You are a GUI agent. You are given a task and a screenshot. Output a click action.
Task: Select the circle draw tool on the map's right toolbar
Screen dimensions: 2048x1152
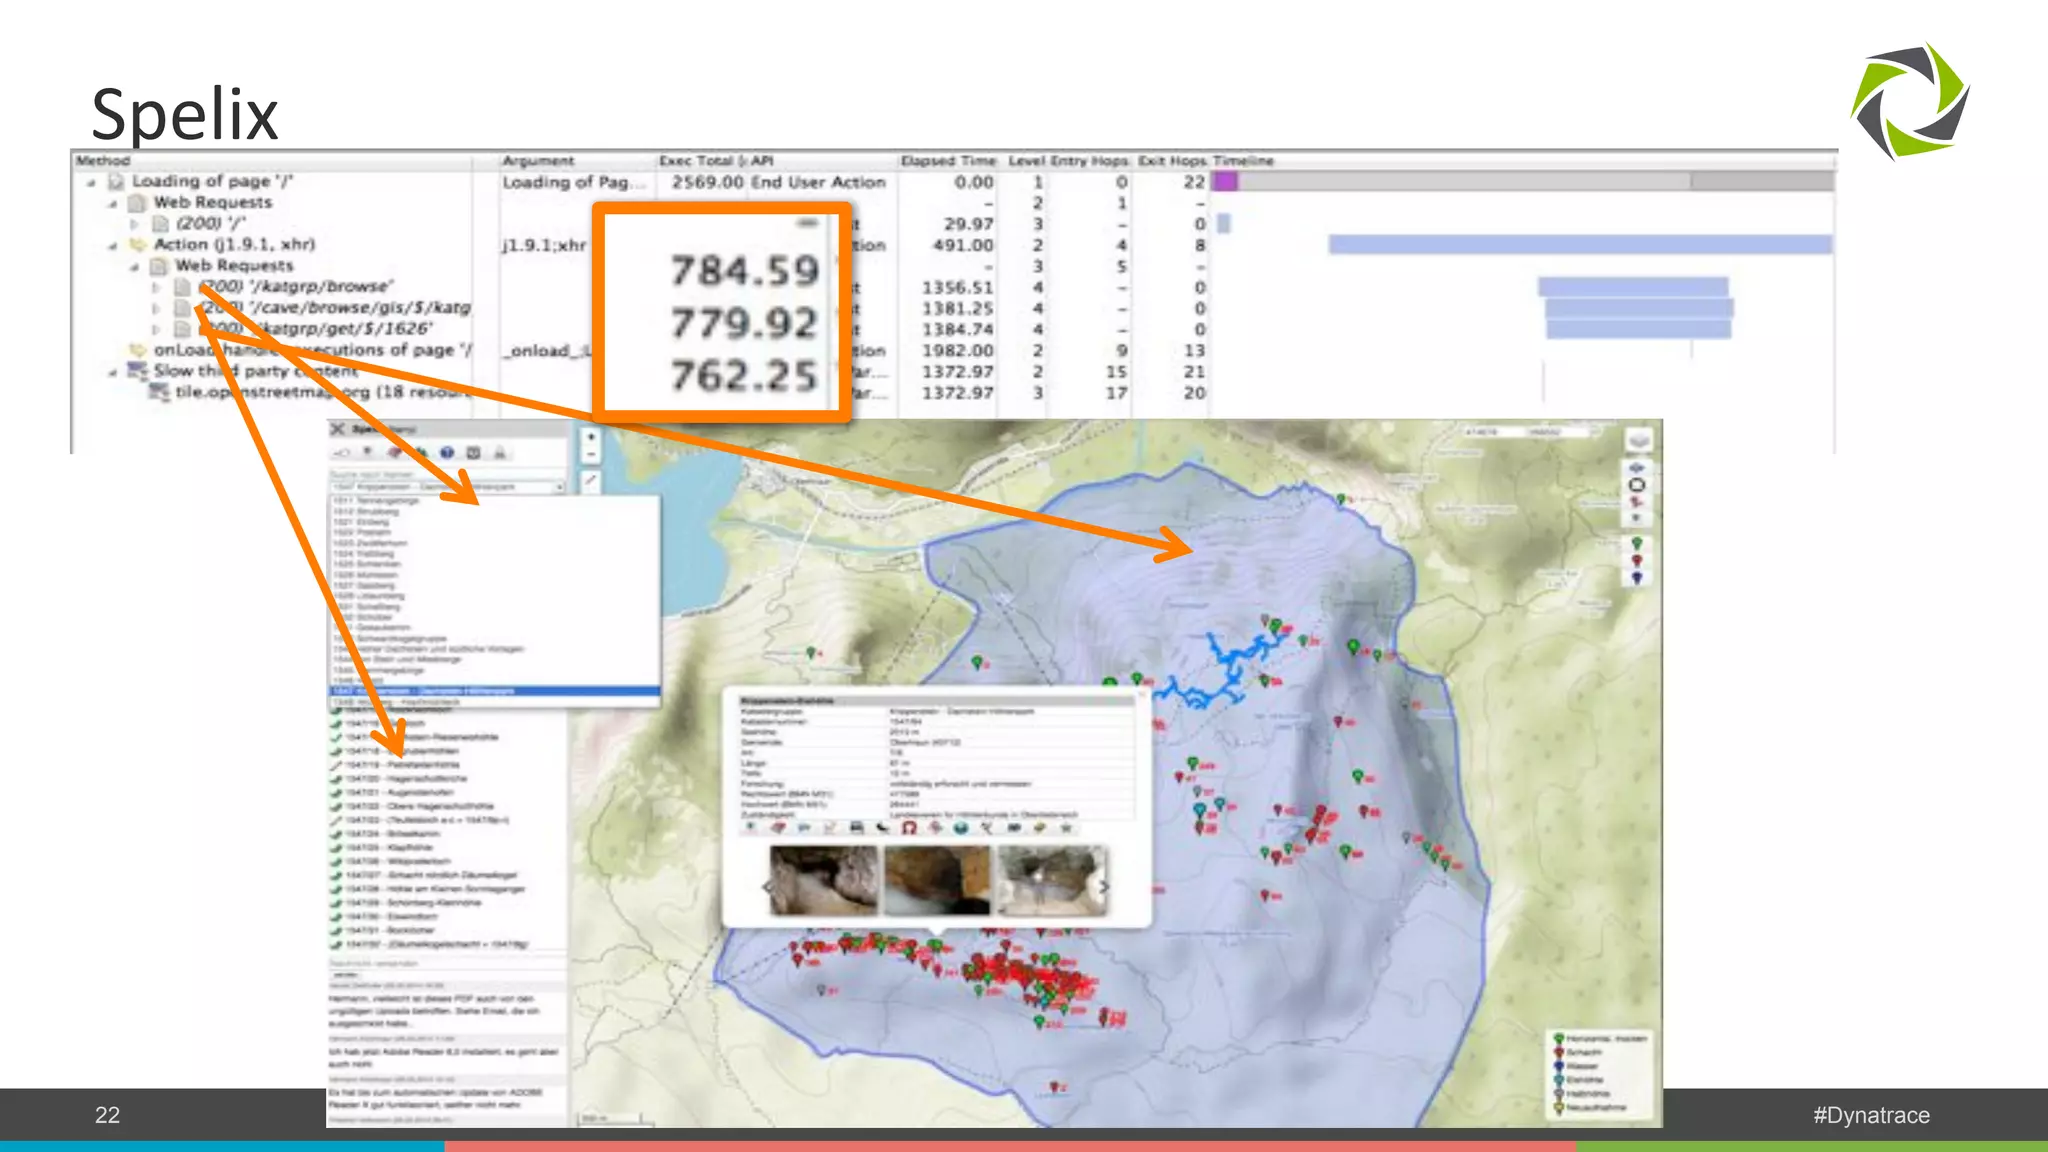tap(1637, 485)
